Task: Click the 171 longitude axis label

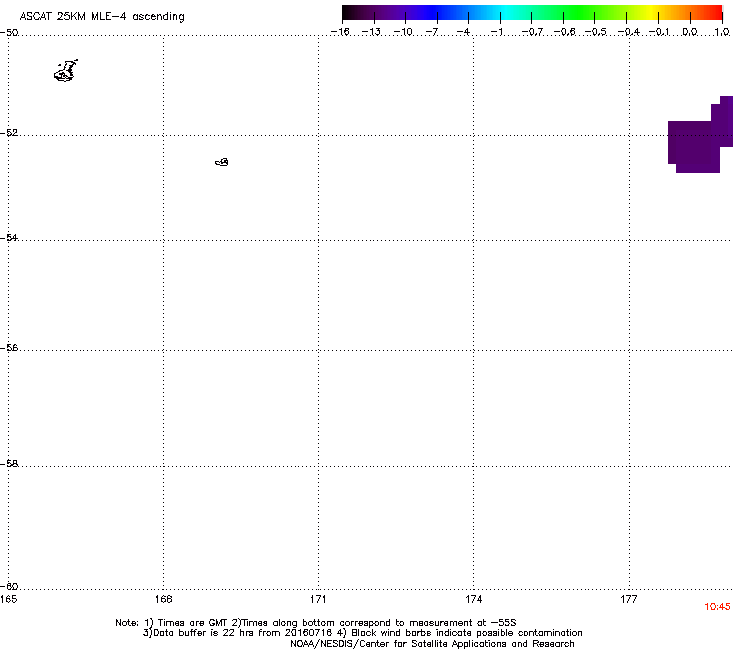Action: click(318, 599)
